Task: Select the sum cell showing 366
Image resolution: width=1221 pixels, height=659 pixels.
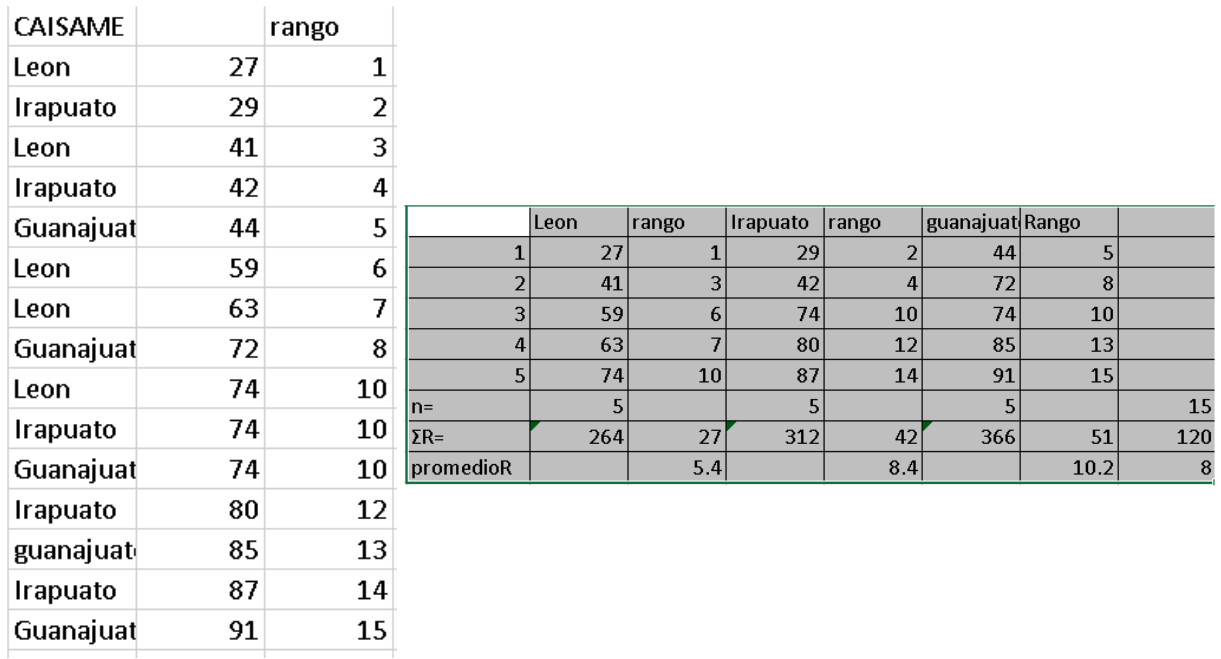Action: click(972, 436)
